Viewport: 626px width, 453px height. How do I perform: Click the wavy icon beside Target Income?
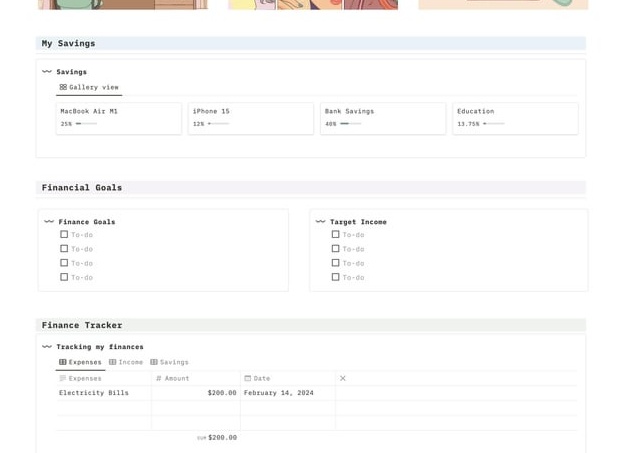click(x=320, y=222)
